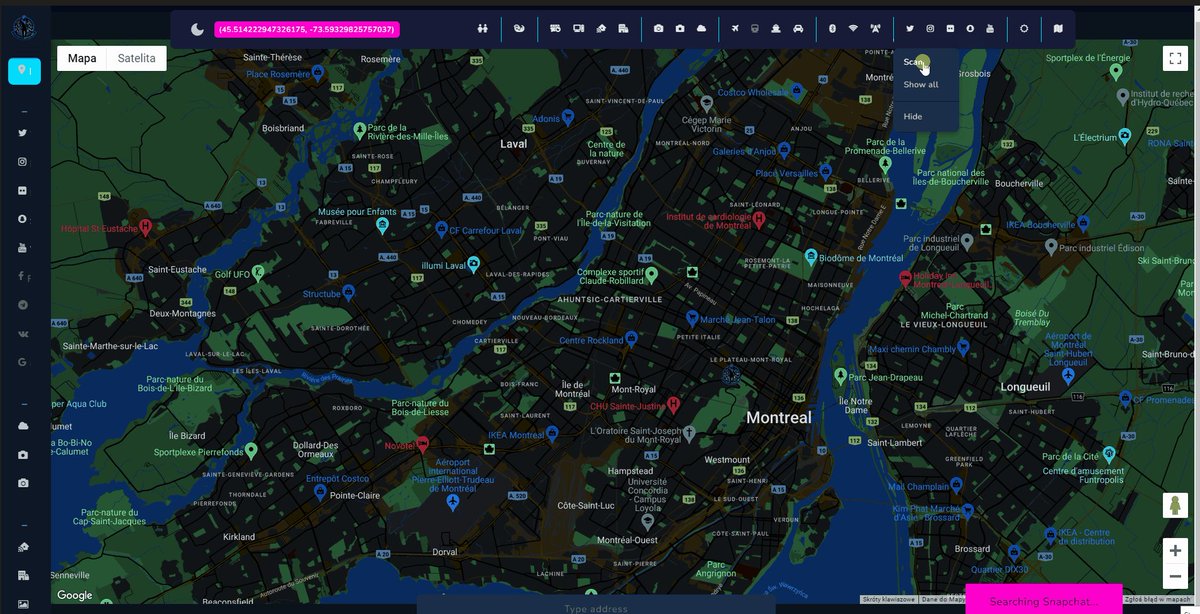Click building icon in left sidebar

pos(23,576)
